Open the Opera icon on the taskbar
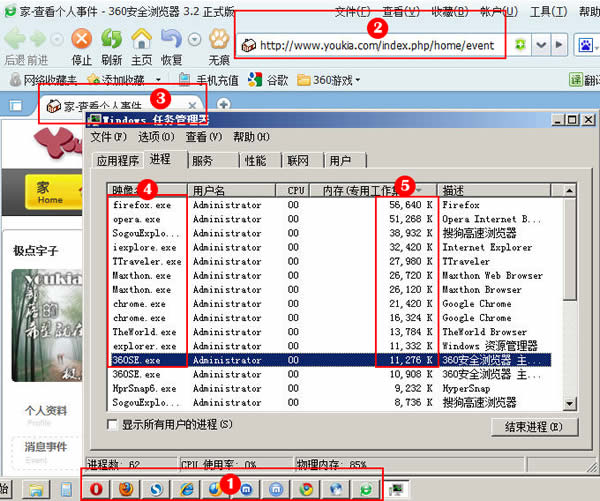Screen dimensions: 600x501 [x=96, y=489]
